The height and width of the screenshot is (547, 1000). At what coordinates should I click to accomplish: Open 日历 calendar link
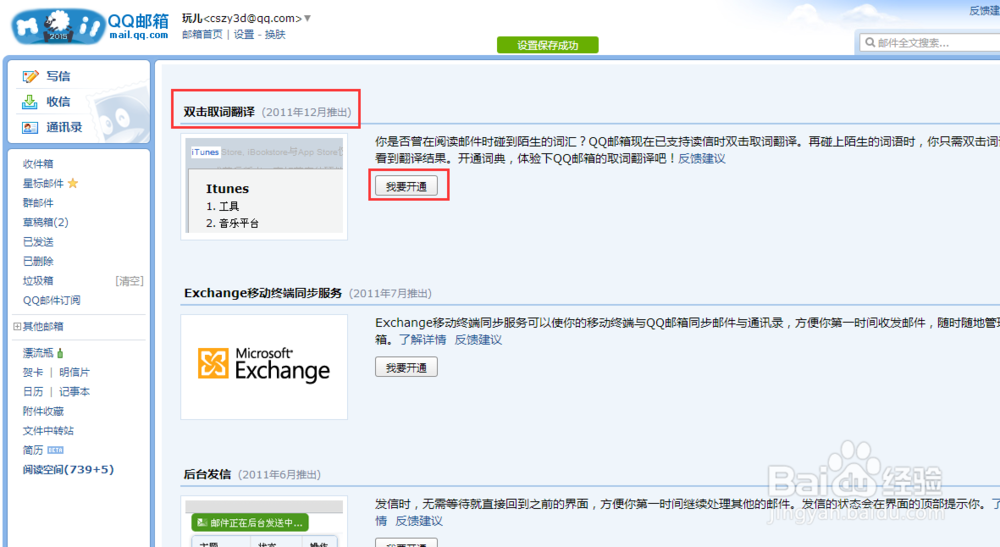tap(33, 392)
